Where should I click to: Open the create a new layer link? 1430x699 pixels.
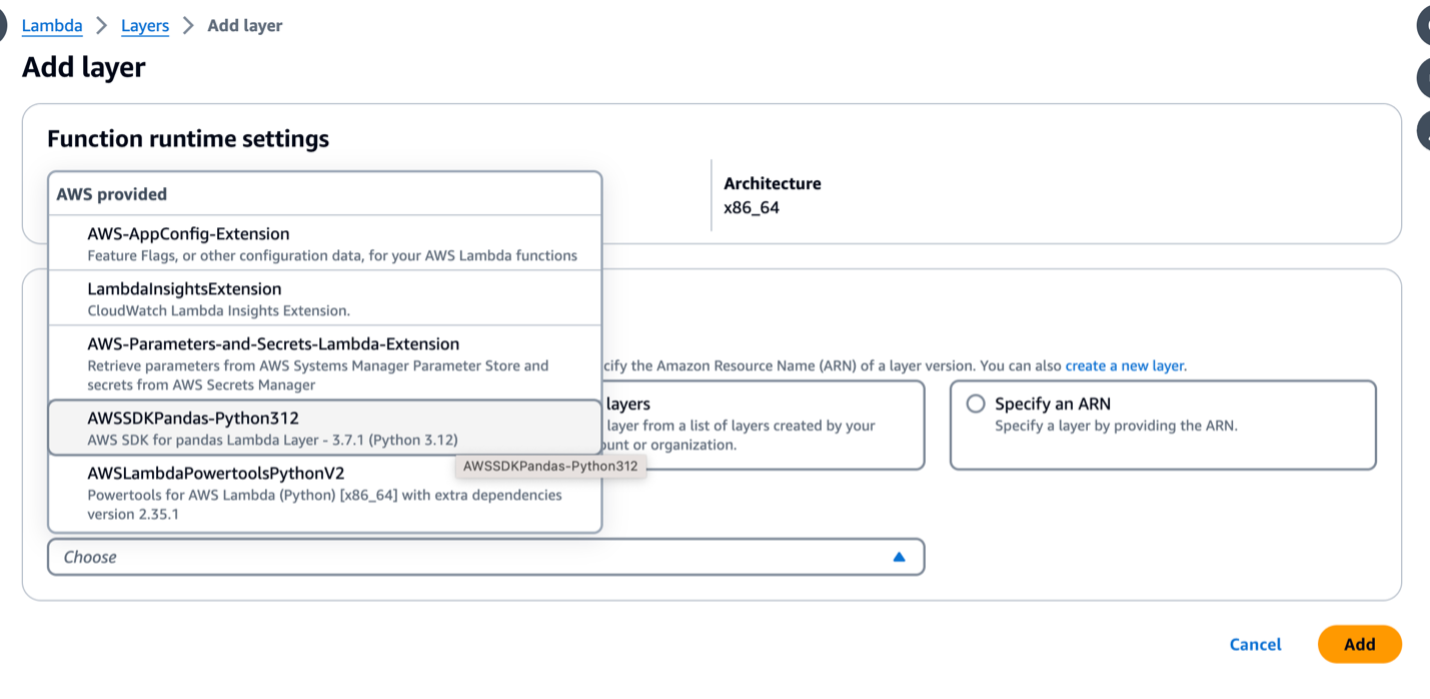(1124, 365)
